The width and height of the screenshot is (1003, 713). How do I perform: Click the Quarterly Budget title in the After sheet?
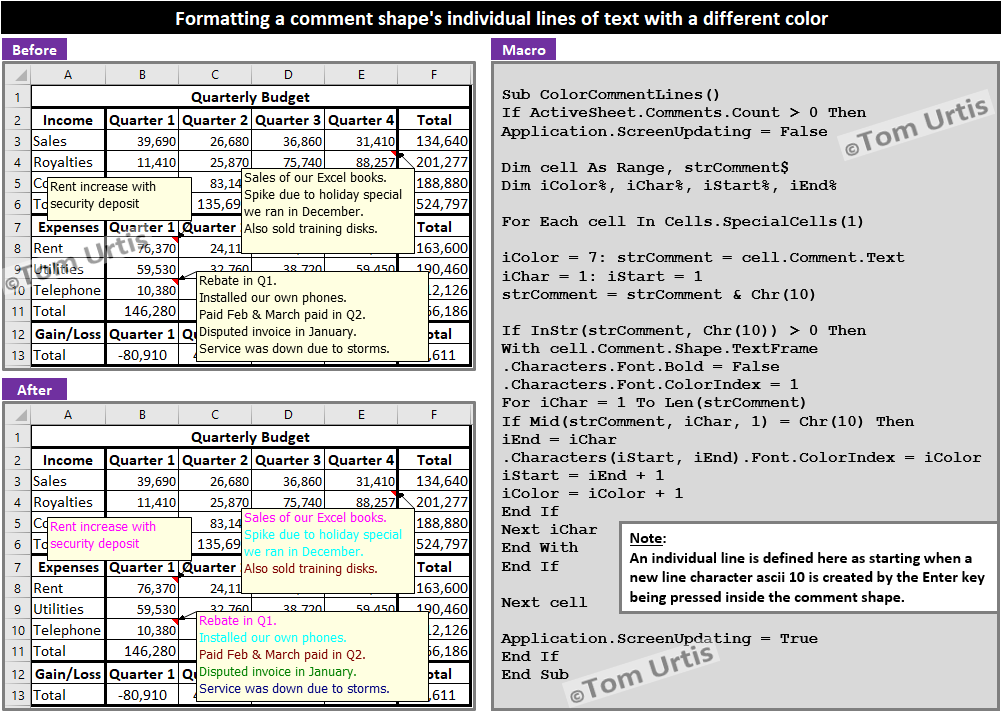coord(250,437)
